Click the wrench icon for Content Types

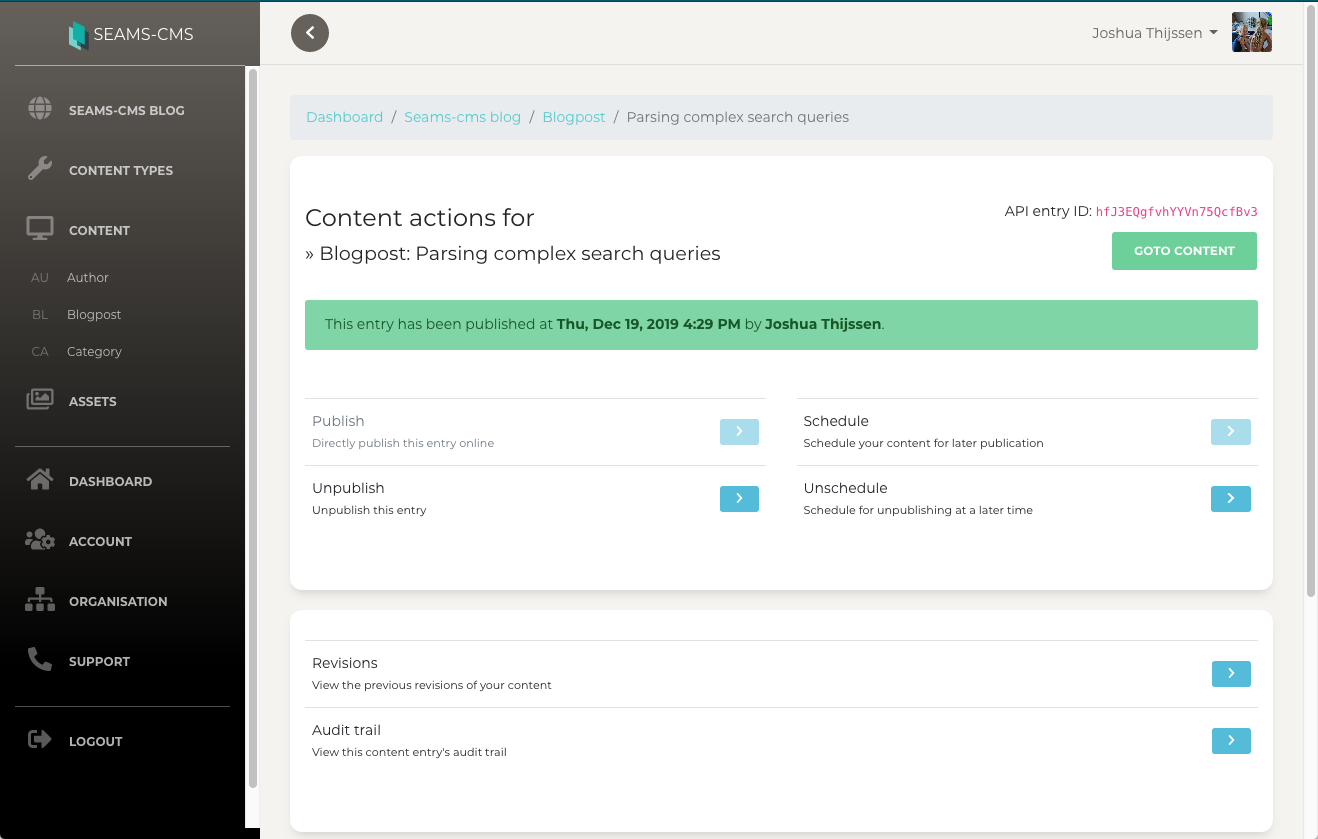(x=40, y=168)
